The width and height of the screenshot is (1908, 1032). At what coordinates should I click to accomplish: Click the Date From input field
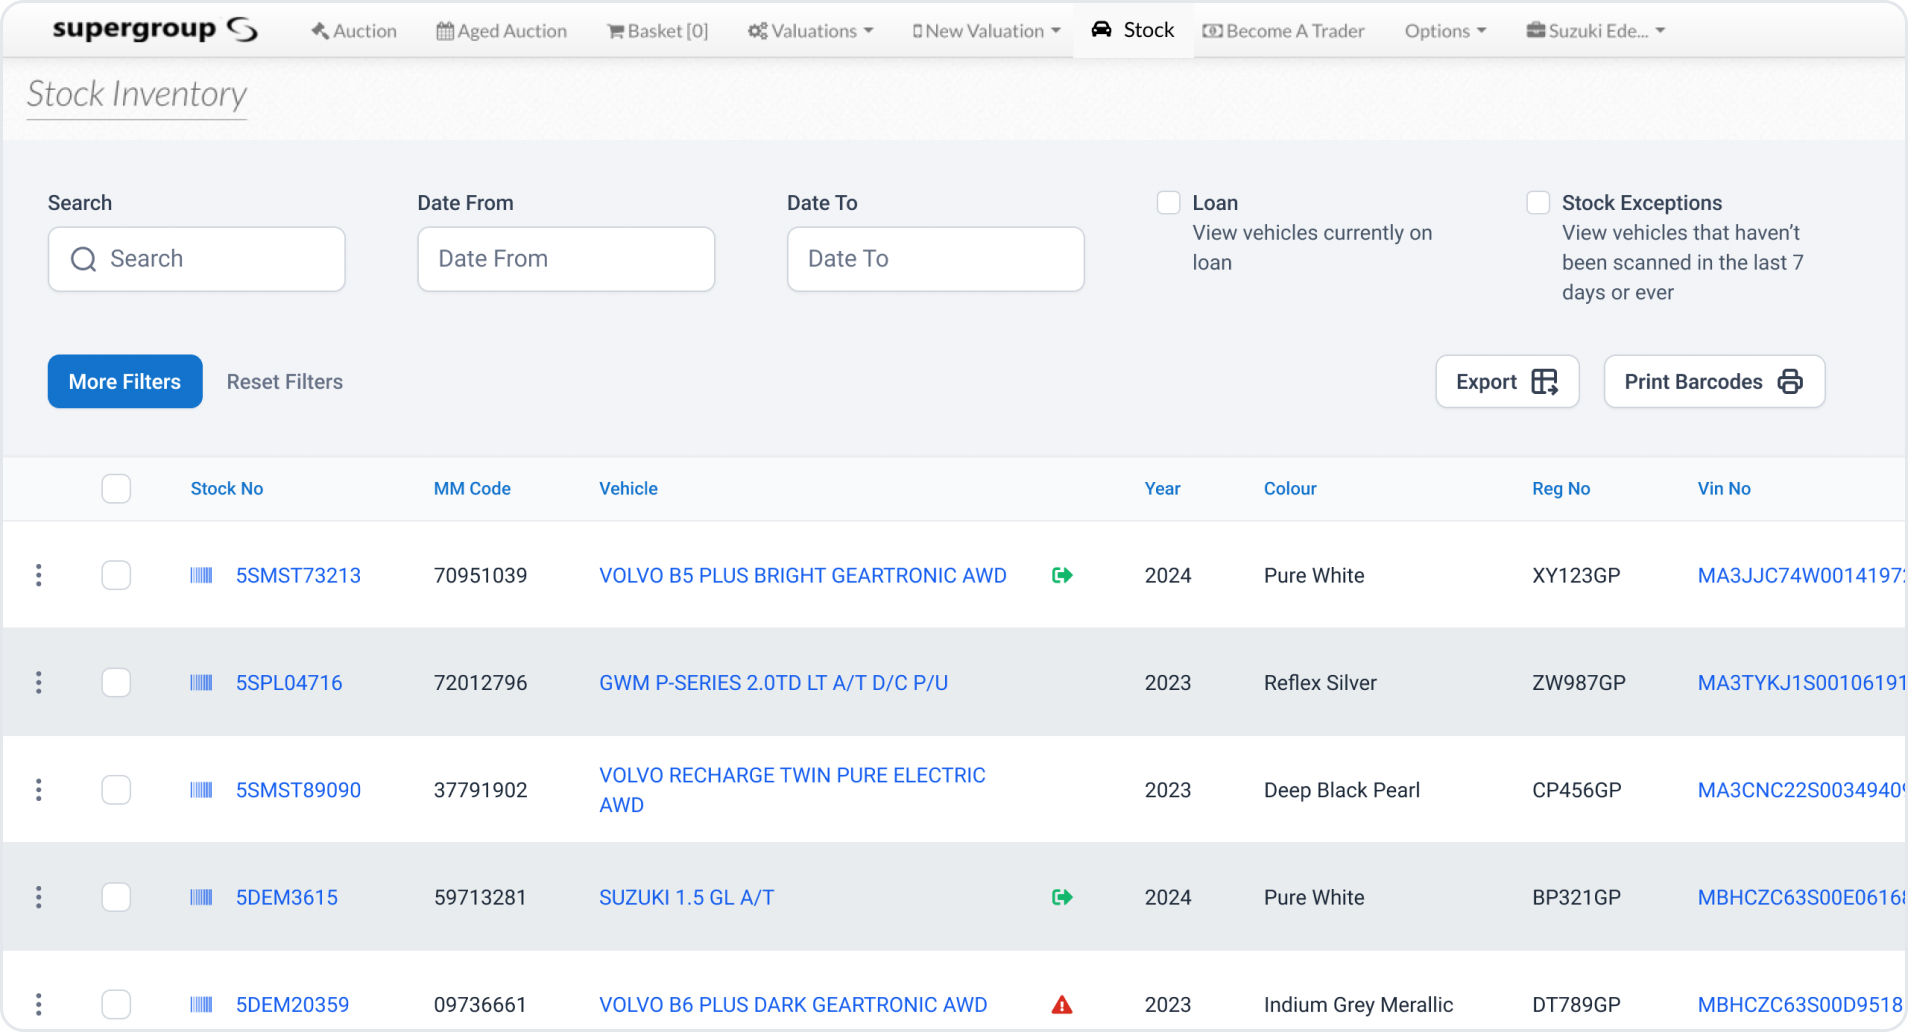(x=566, y=259)
